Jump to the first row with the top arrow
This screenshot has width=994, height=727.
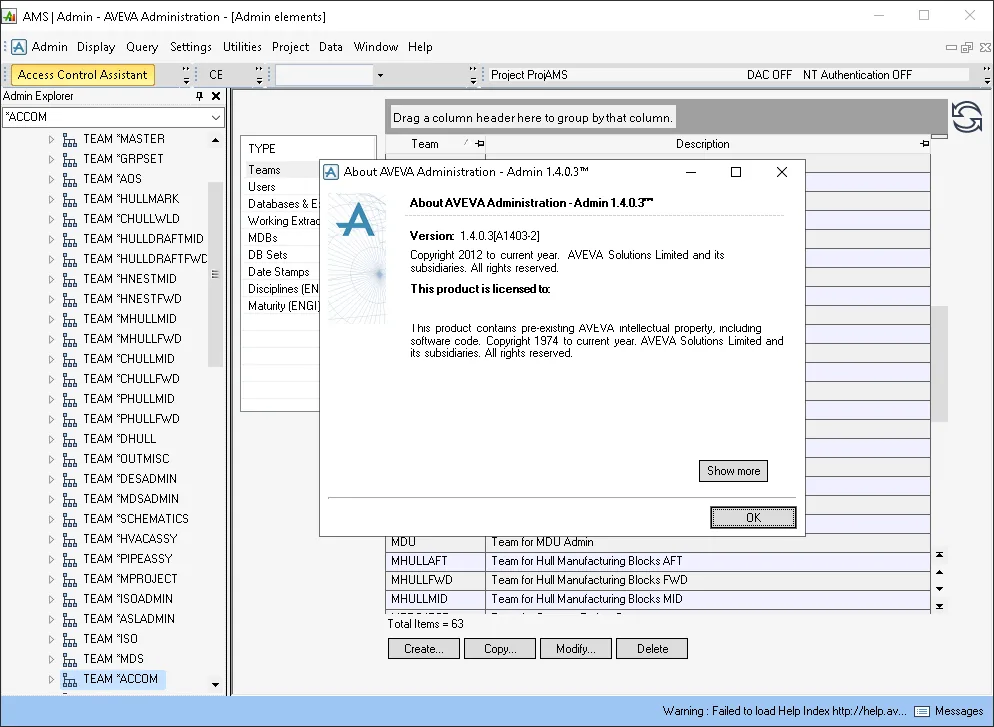pos(939,555)
